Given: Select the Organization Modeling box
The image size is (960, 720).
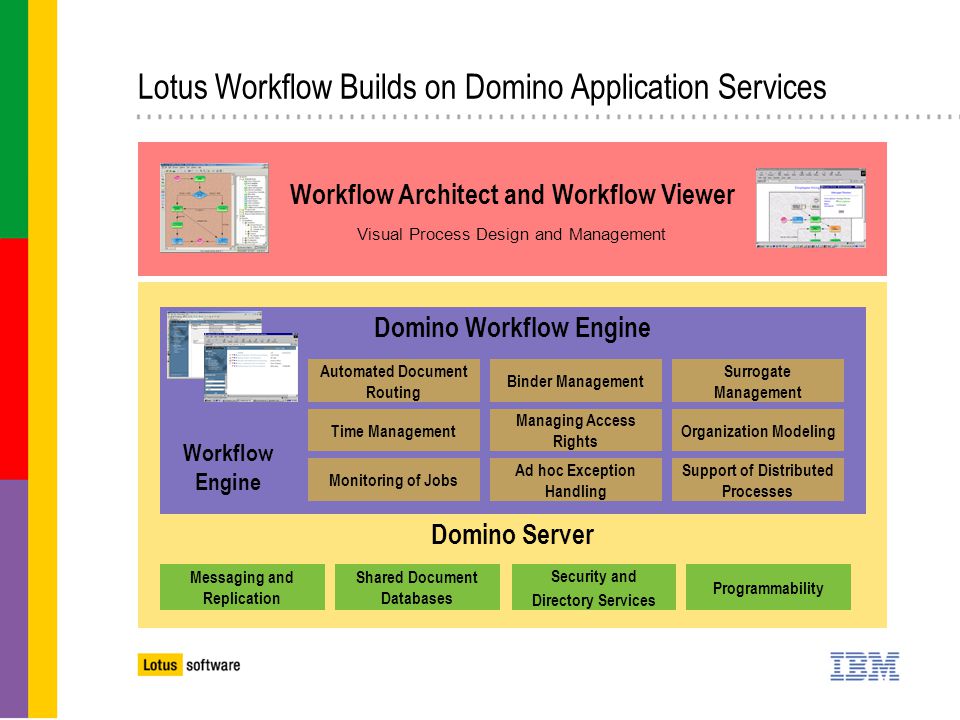Looking at the screenshot, I should [757, 430].
